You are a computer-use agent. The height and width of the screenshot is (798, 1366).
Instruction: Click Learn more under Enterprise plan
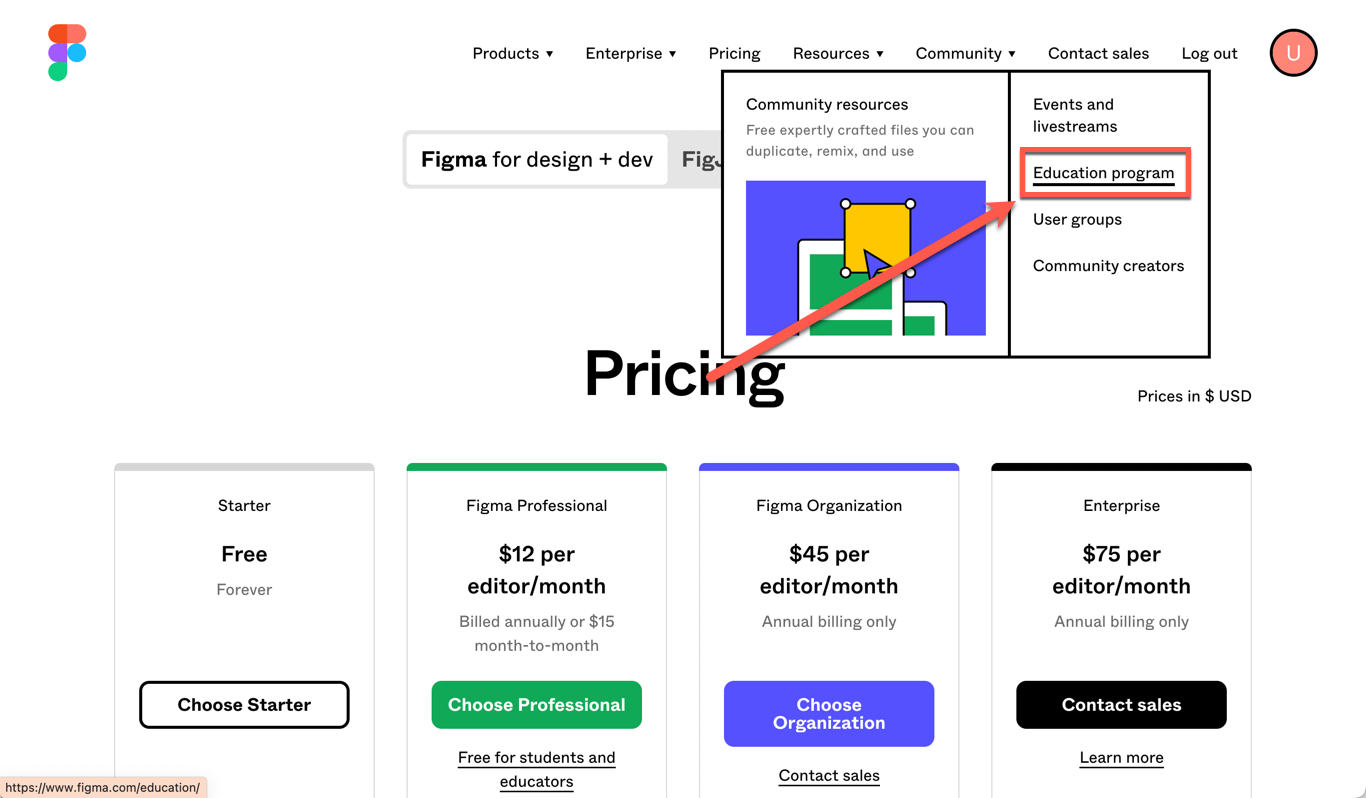[x=1121, y=758]
